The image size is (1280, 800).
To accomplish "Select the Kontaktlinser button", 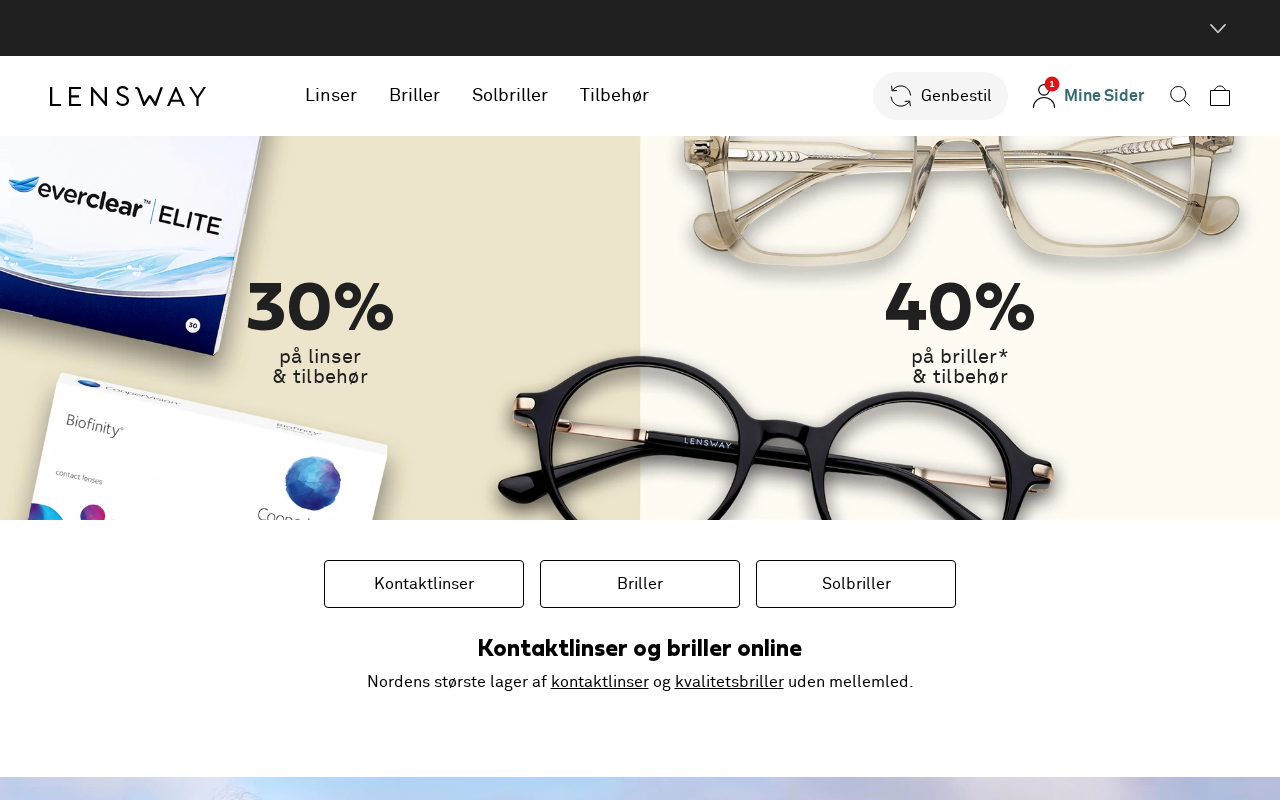I will point(424,584).
